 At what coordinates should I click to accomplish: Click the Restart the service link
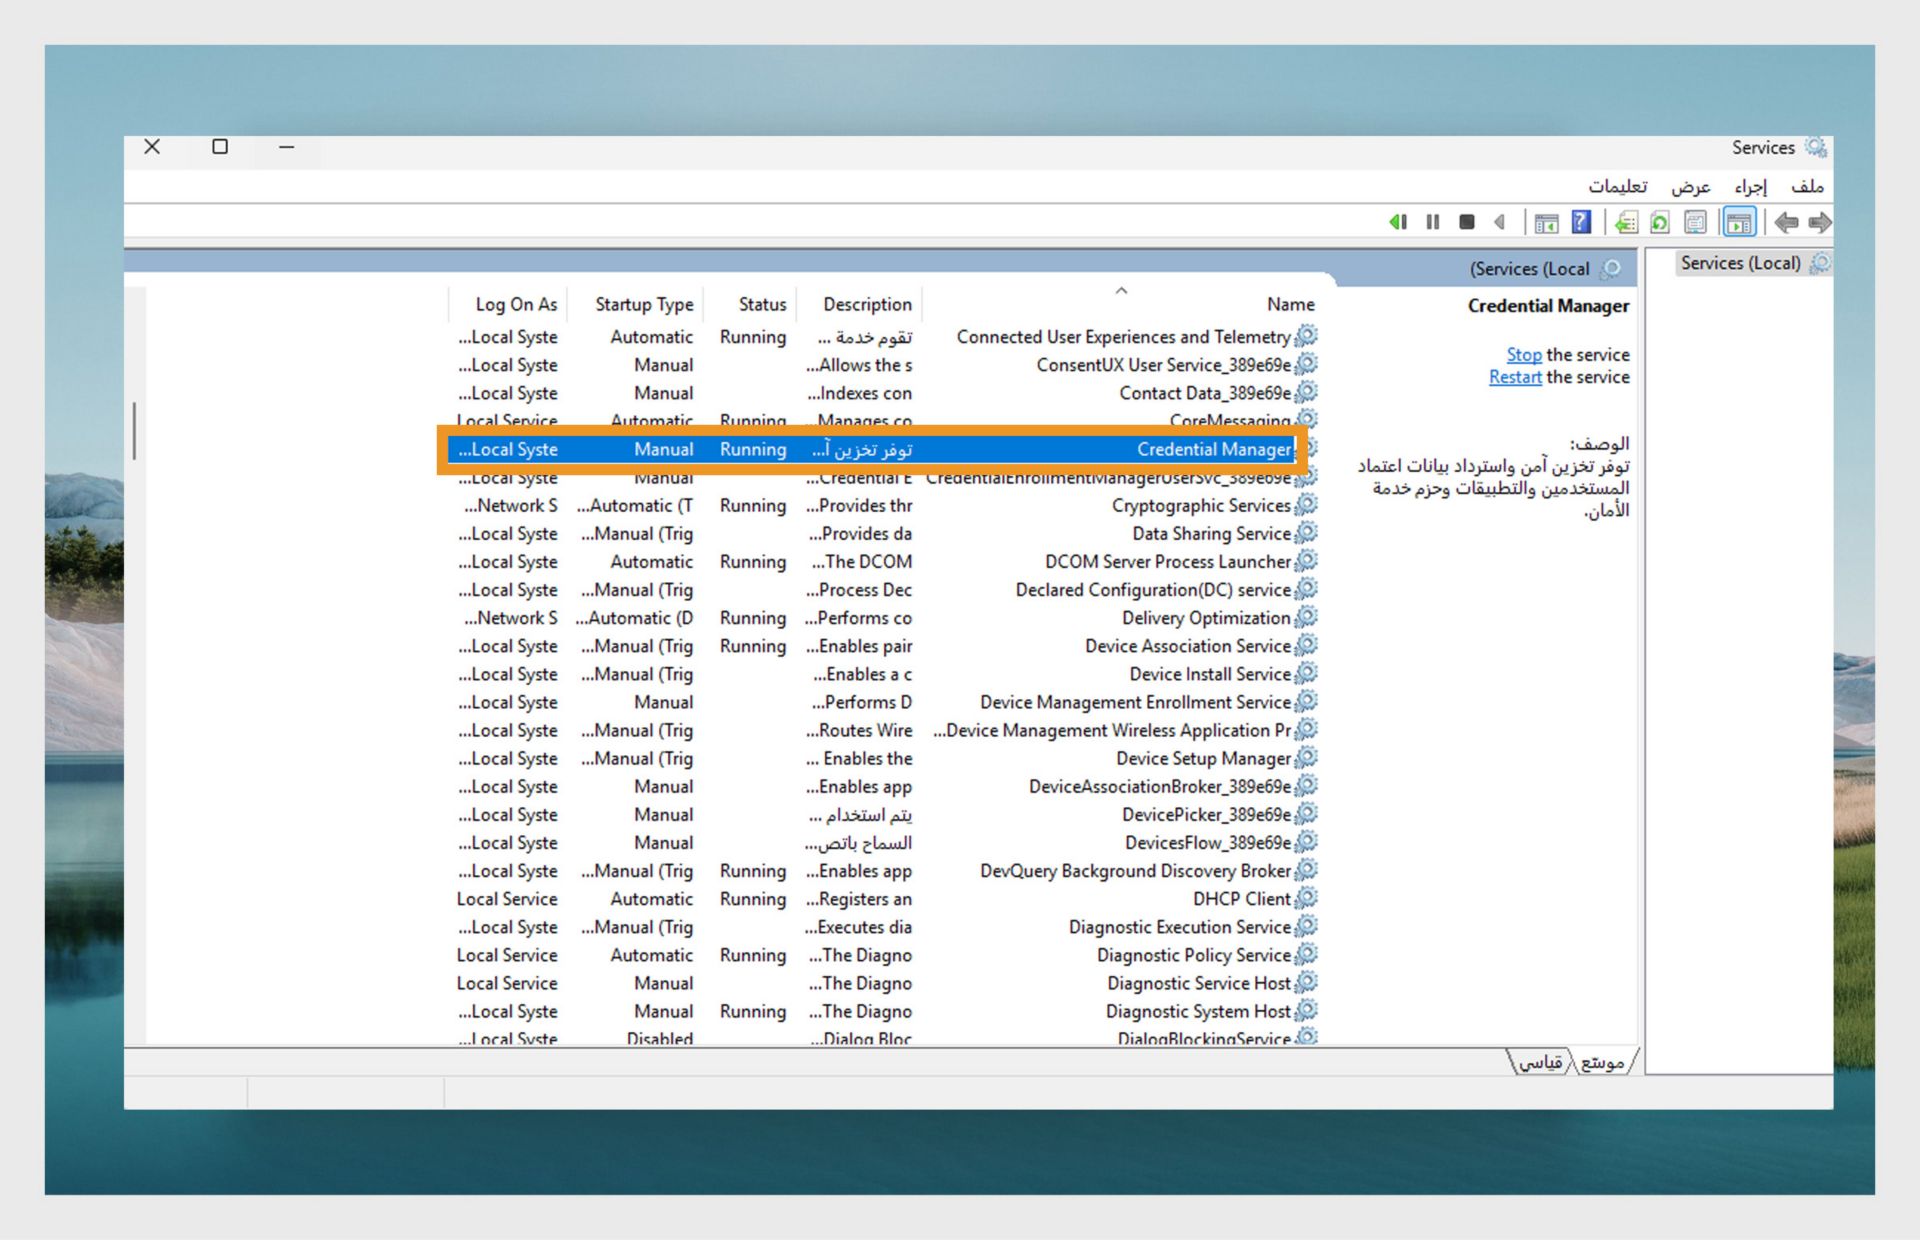click(x=1514, y=377)
